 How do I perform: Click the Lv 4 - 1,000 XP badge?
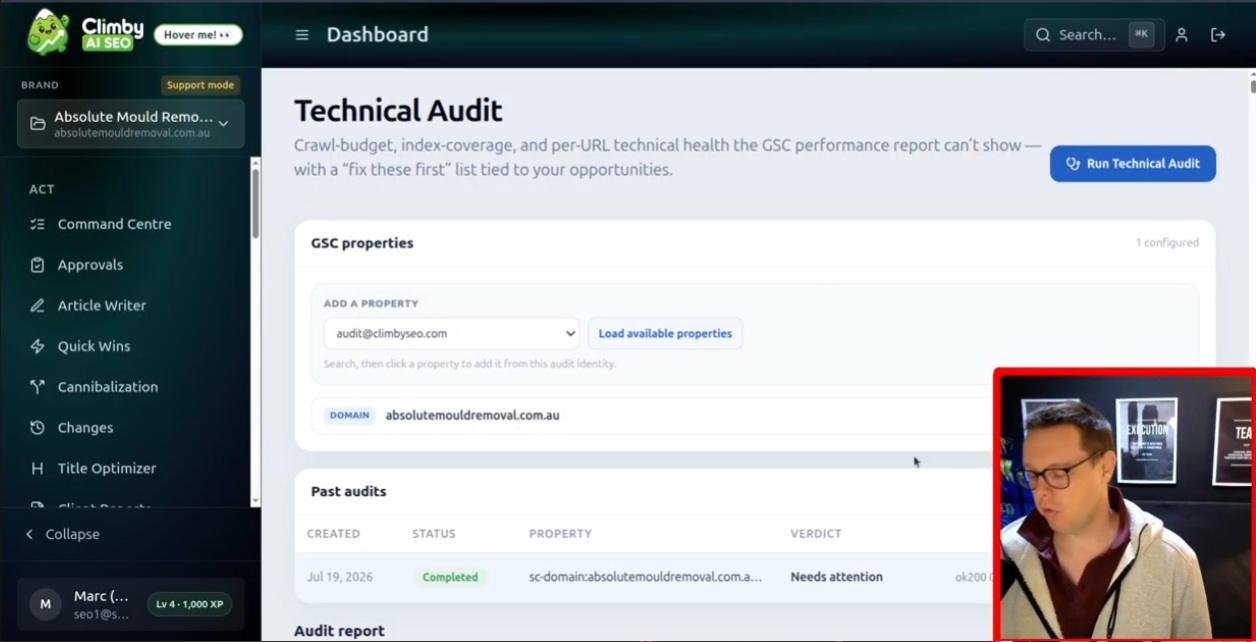[x=190, y=604]
